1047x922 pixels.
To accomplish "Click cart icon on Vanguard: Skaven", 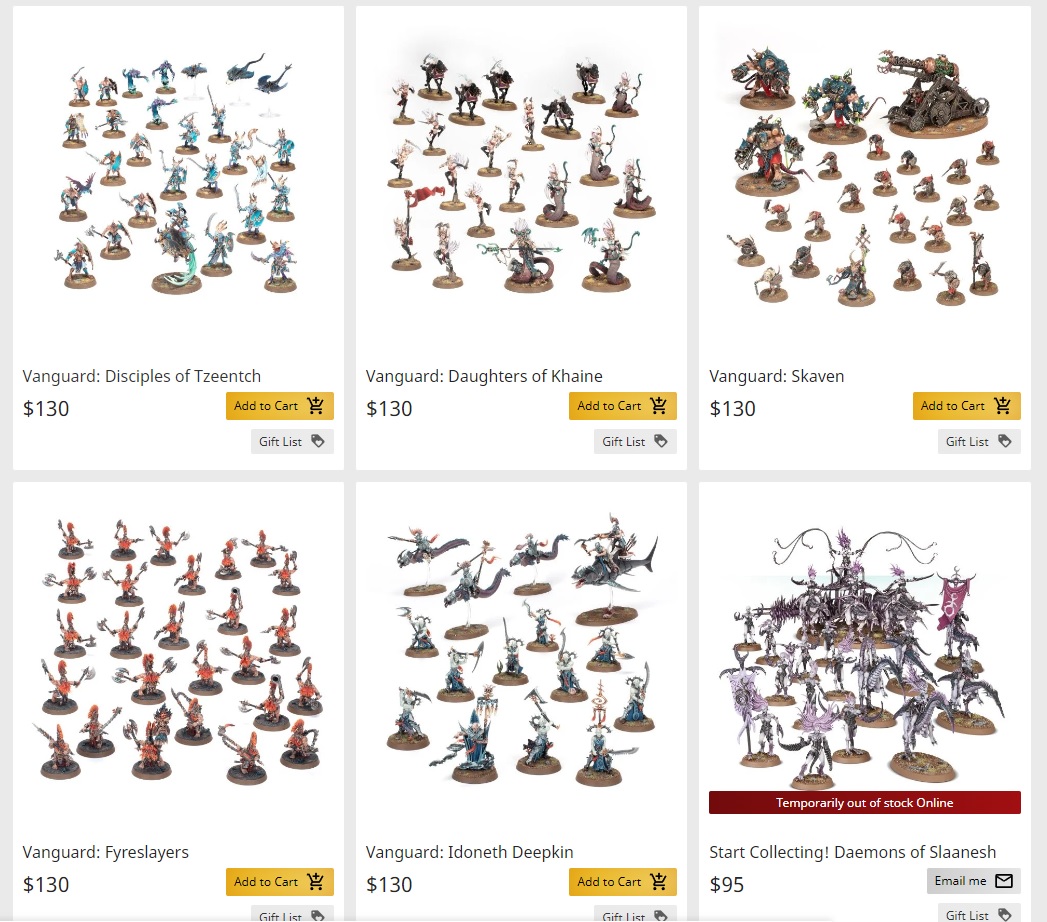I will [x=1002, y=405].
